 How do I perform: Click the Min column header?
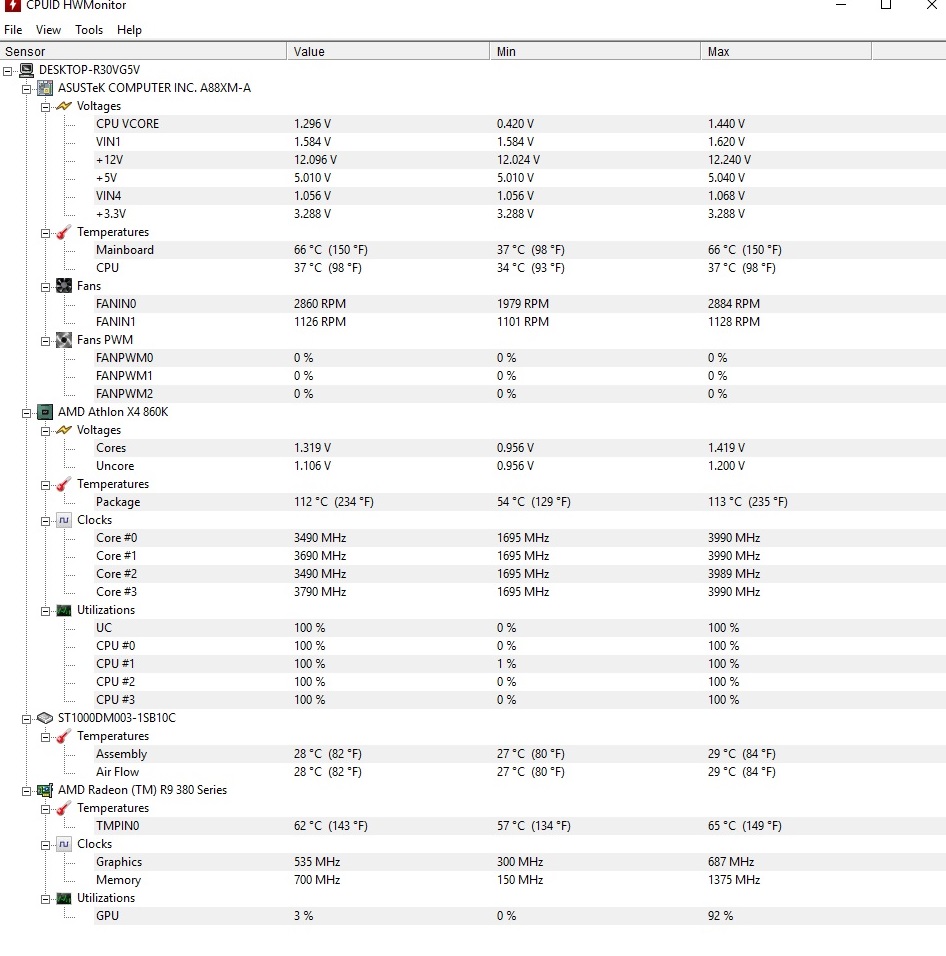click(x=596, y=51)
